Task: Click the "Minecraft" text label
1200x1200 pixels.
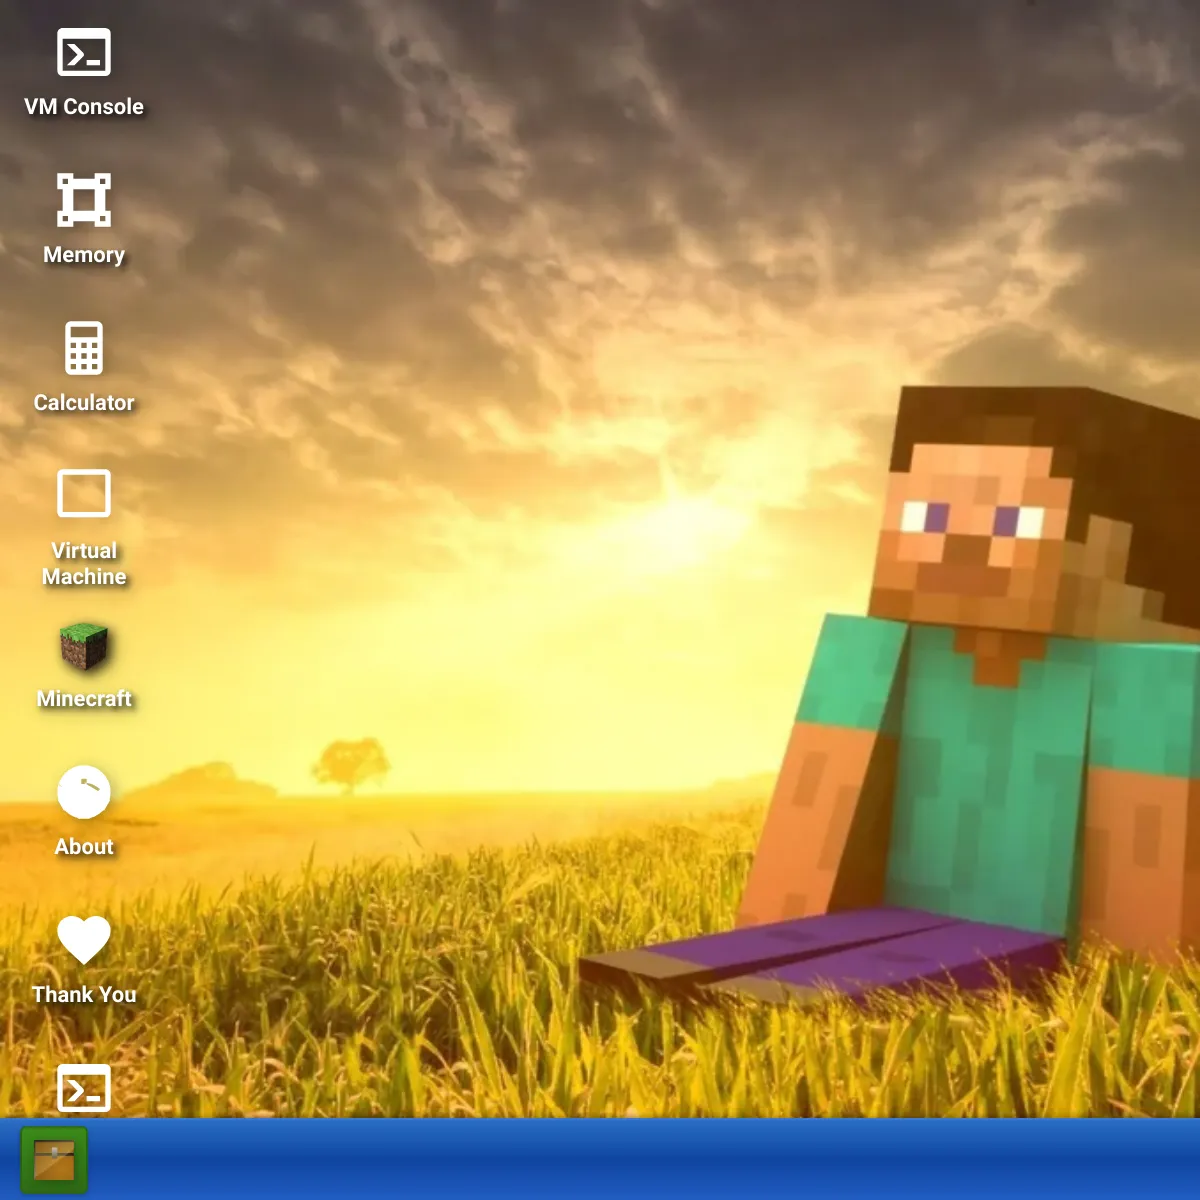Action: [x=84, y=699]
